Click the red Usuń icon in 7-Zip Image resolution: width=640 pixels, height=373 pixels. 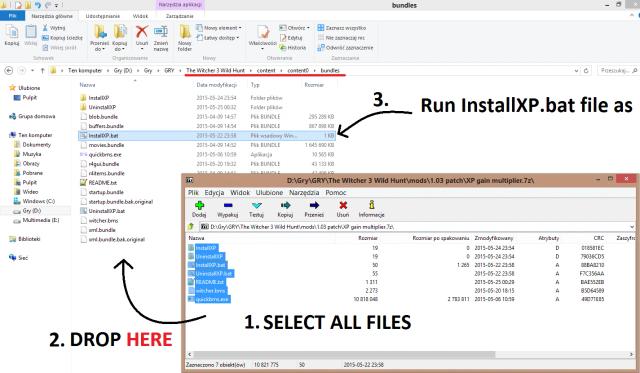(x=343, y=205)
